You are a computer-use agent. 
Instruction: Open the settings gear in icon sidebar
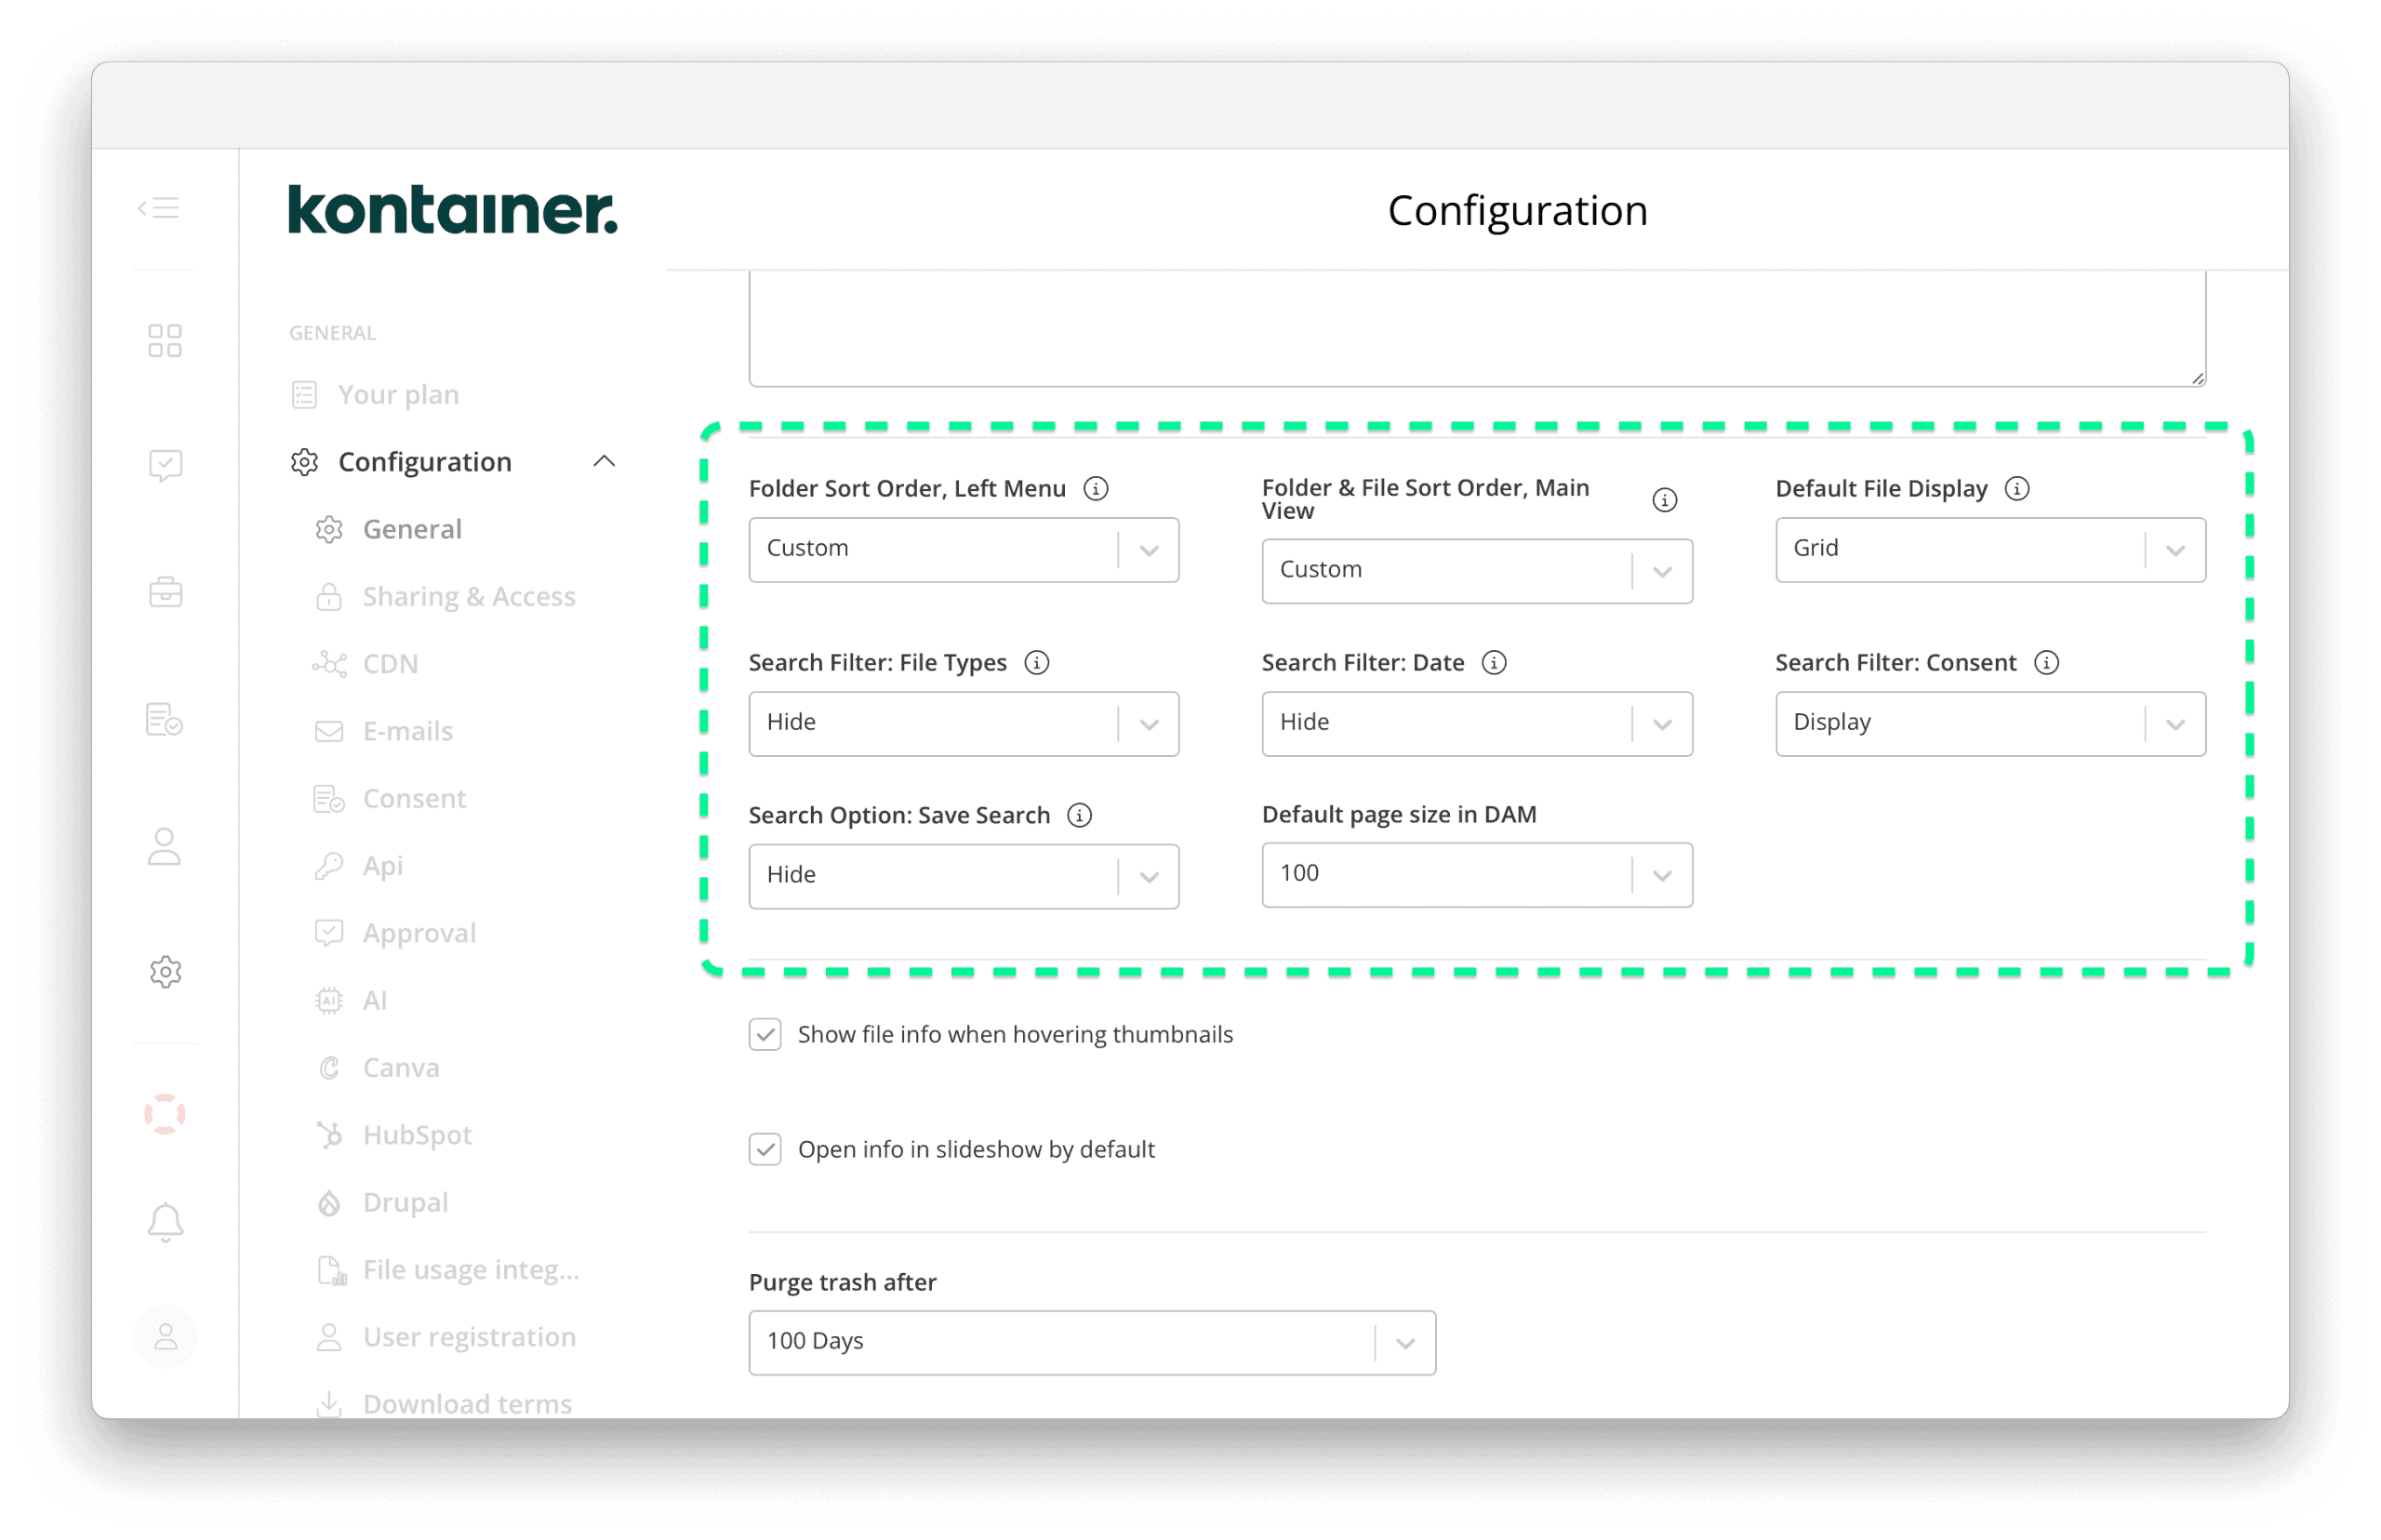165,969
